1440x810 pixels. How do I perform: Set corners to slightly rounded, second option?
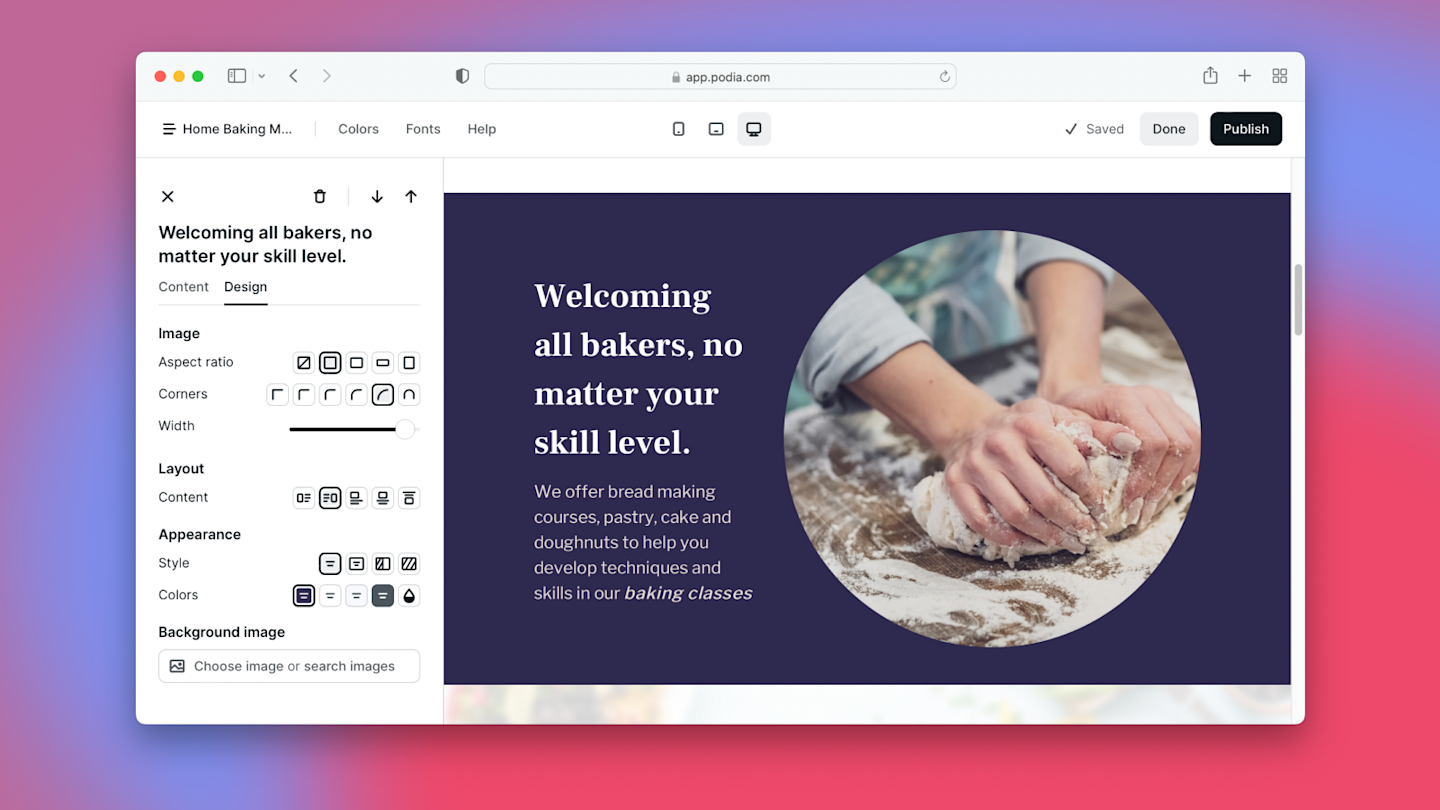[x=304, y=395]
